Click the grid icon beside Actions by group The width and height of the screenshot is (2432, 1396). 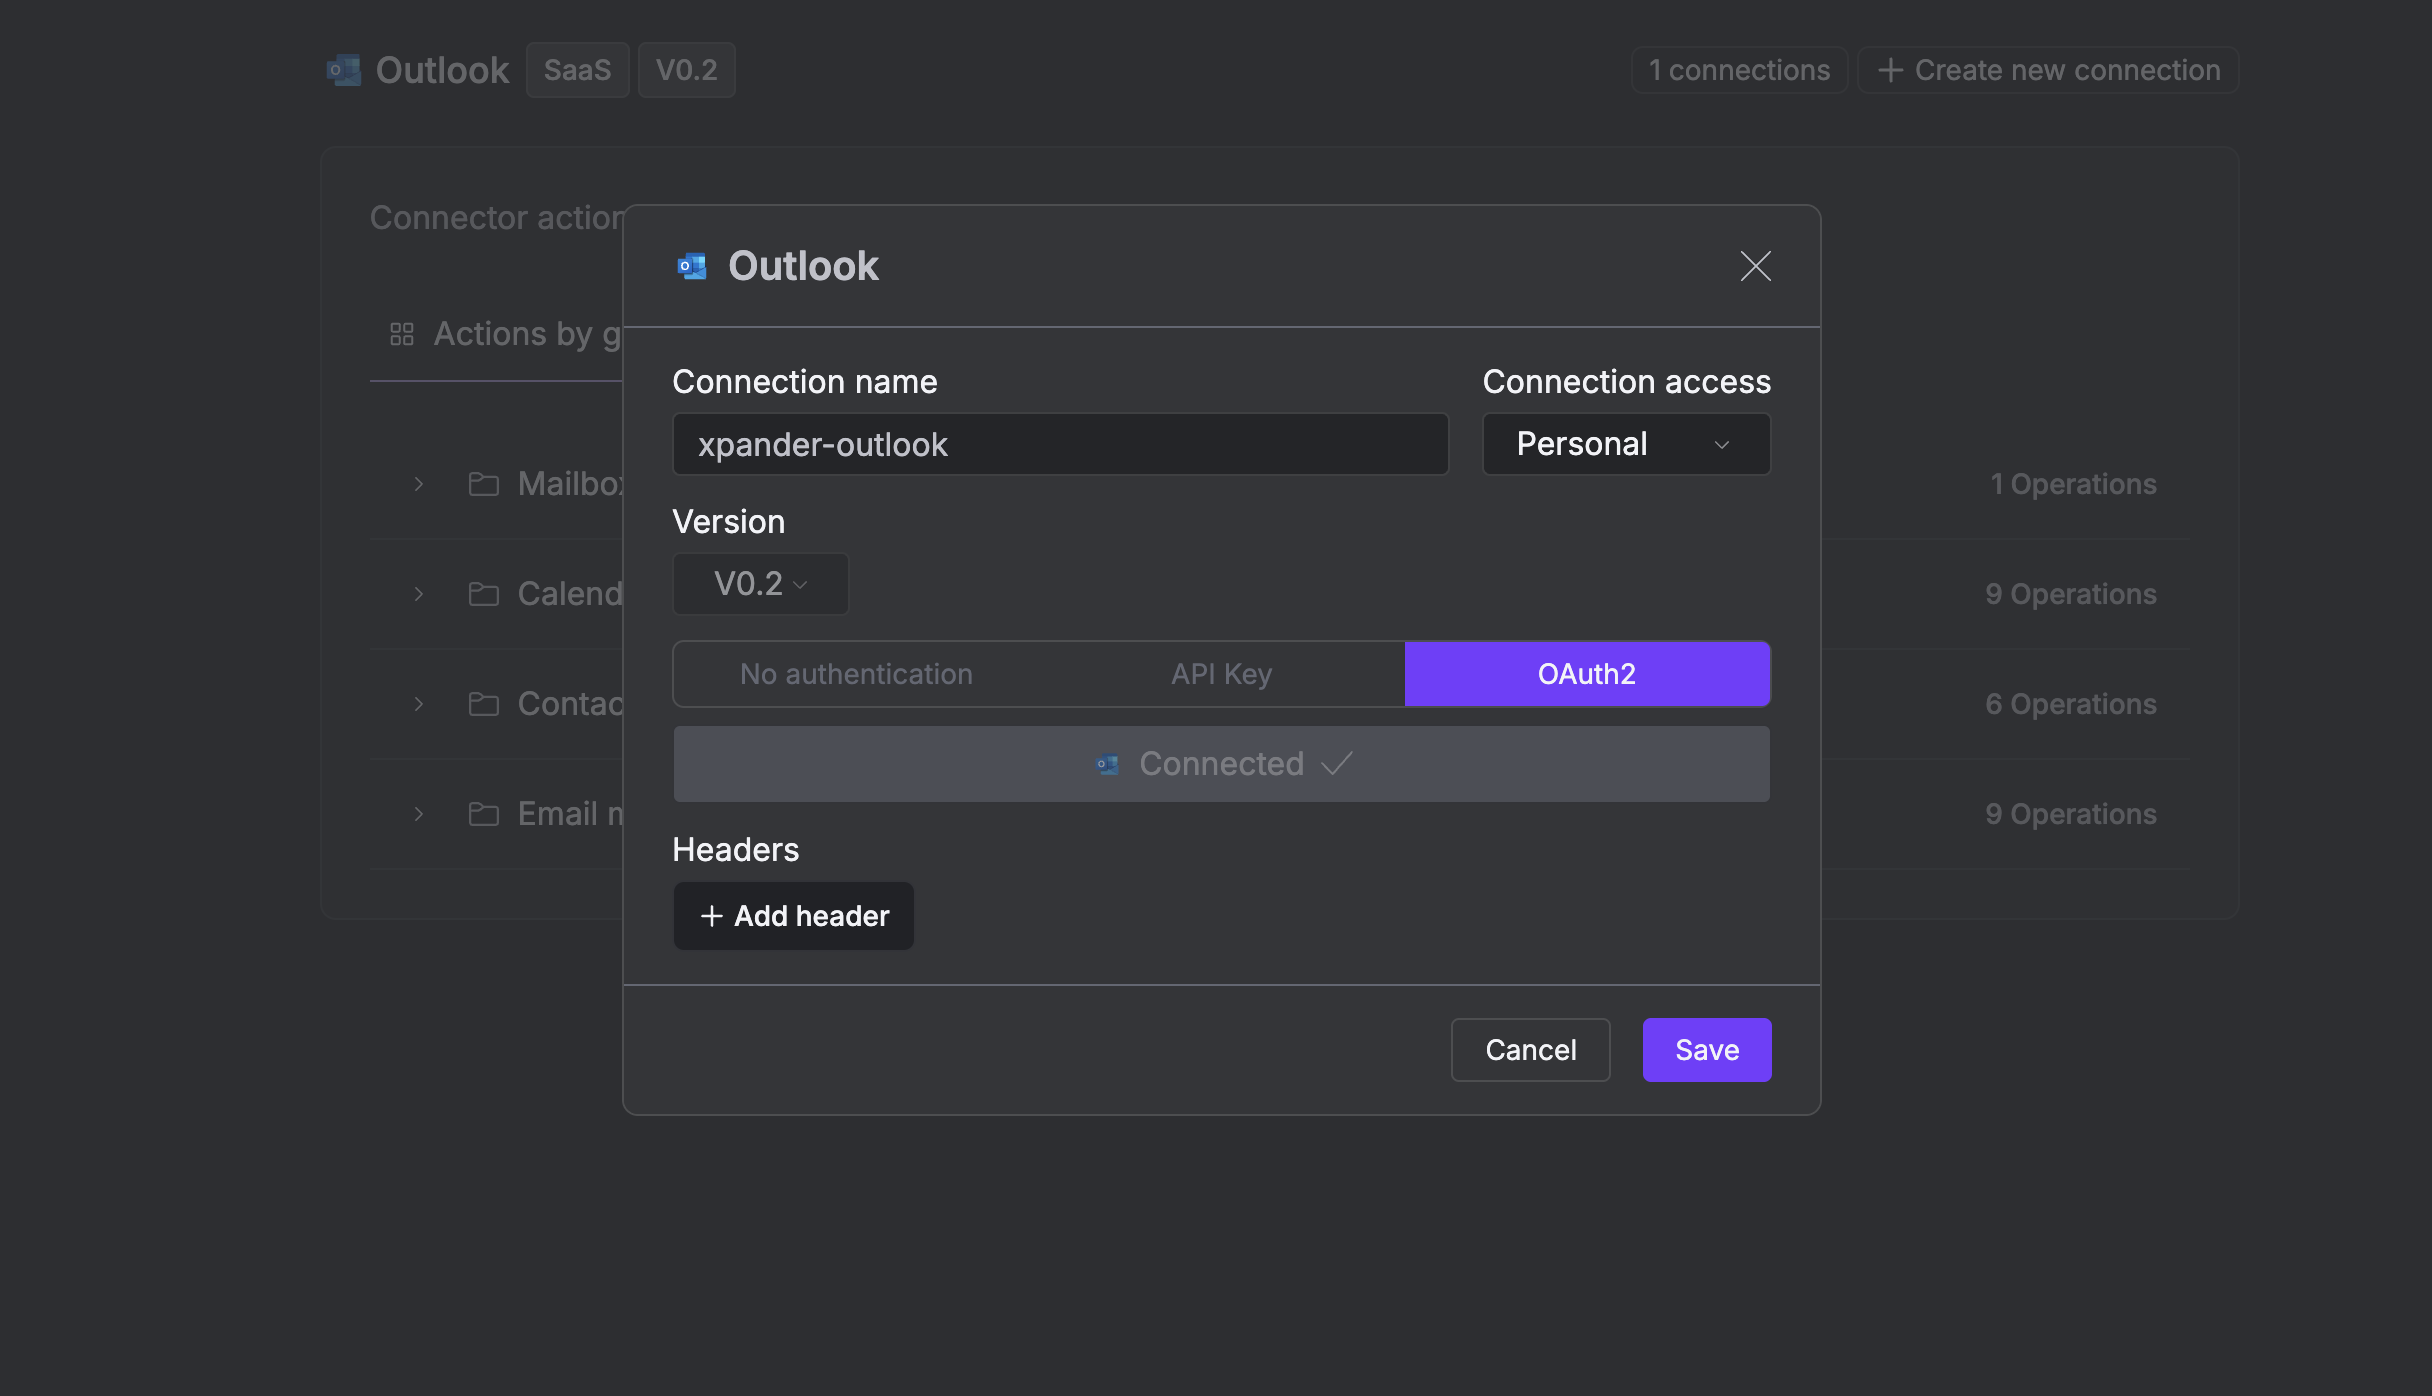click(x=402, y=334)
